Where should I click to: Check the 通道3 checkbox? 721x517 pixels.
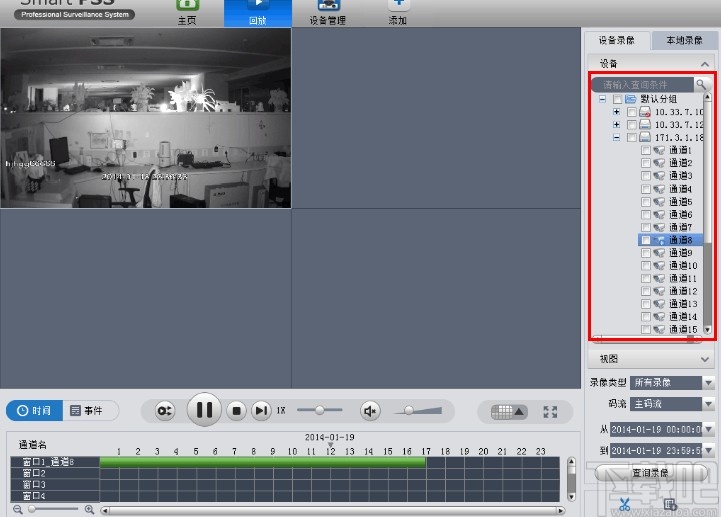(646, 176)
